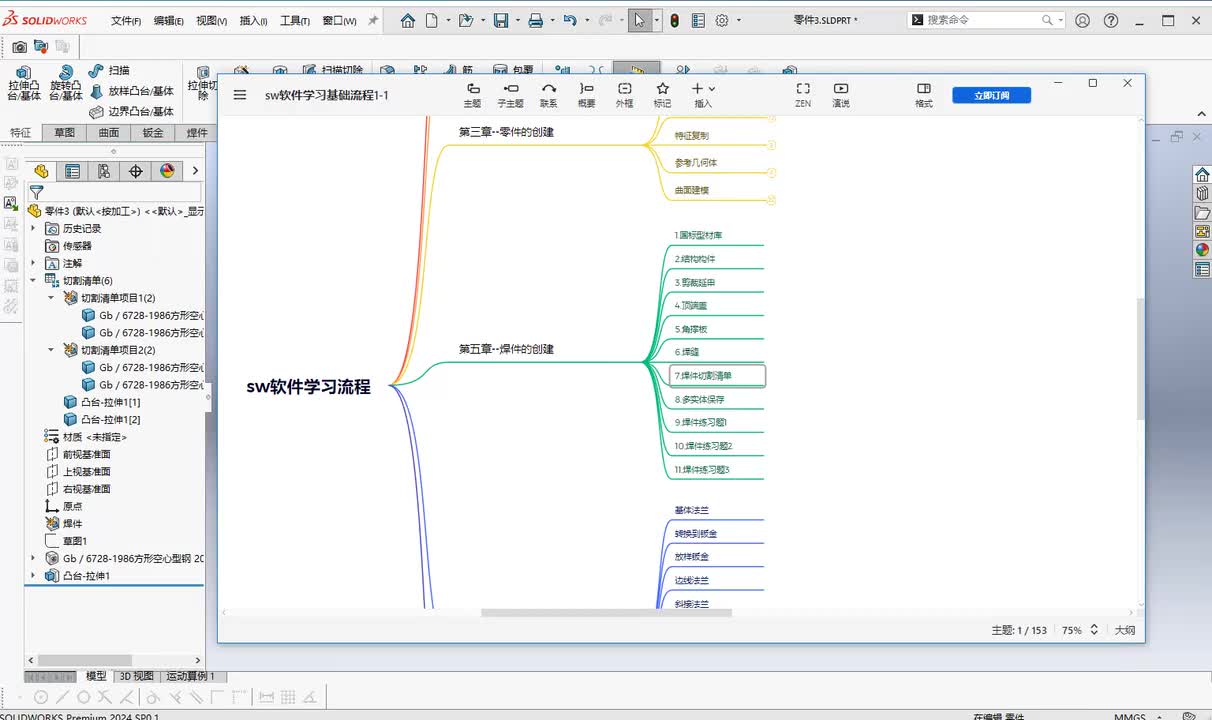Open the ConfigurationManager tab

coord(104,171)
